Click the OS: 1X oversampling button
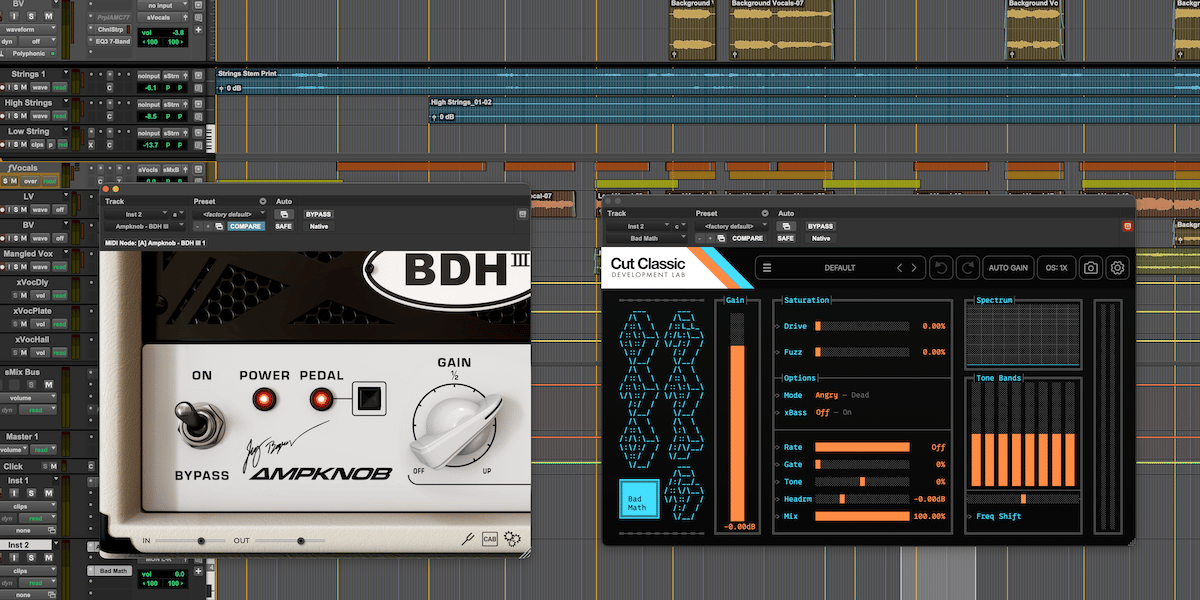 [1055, 268]
